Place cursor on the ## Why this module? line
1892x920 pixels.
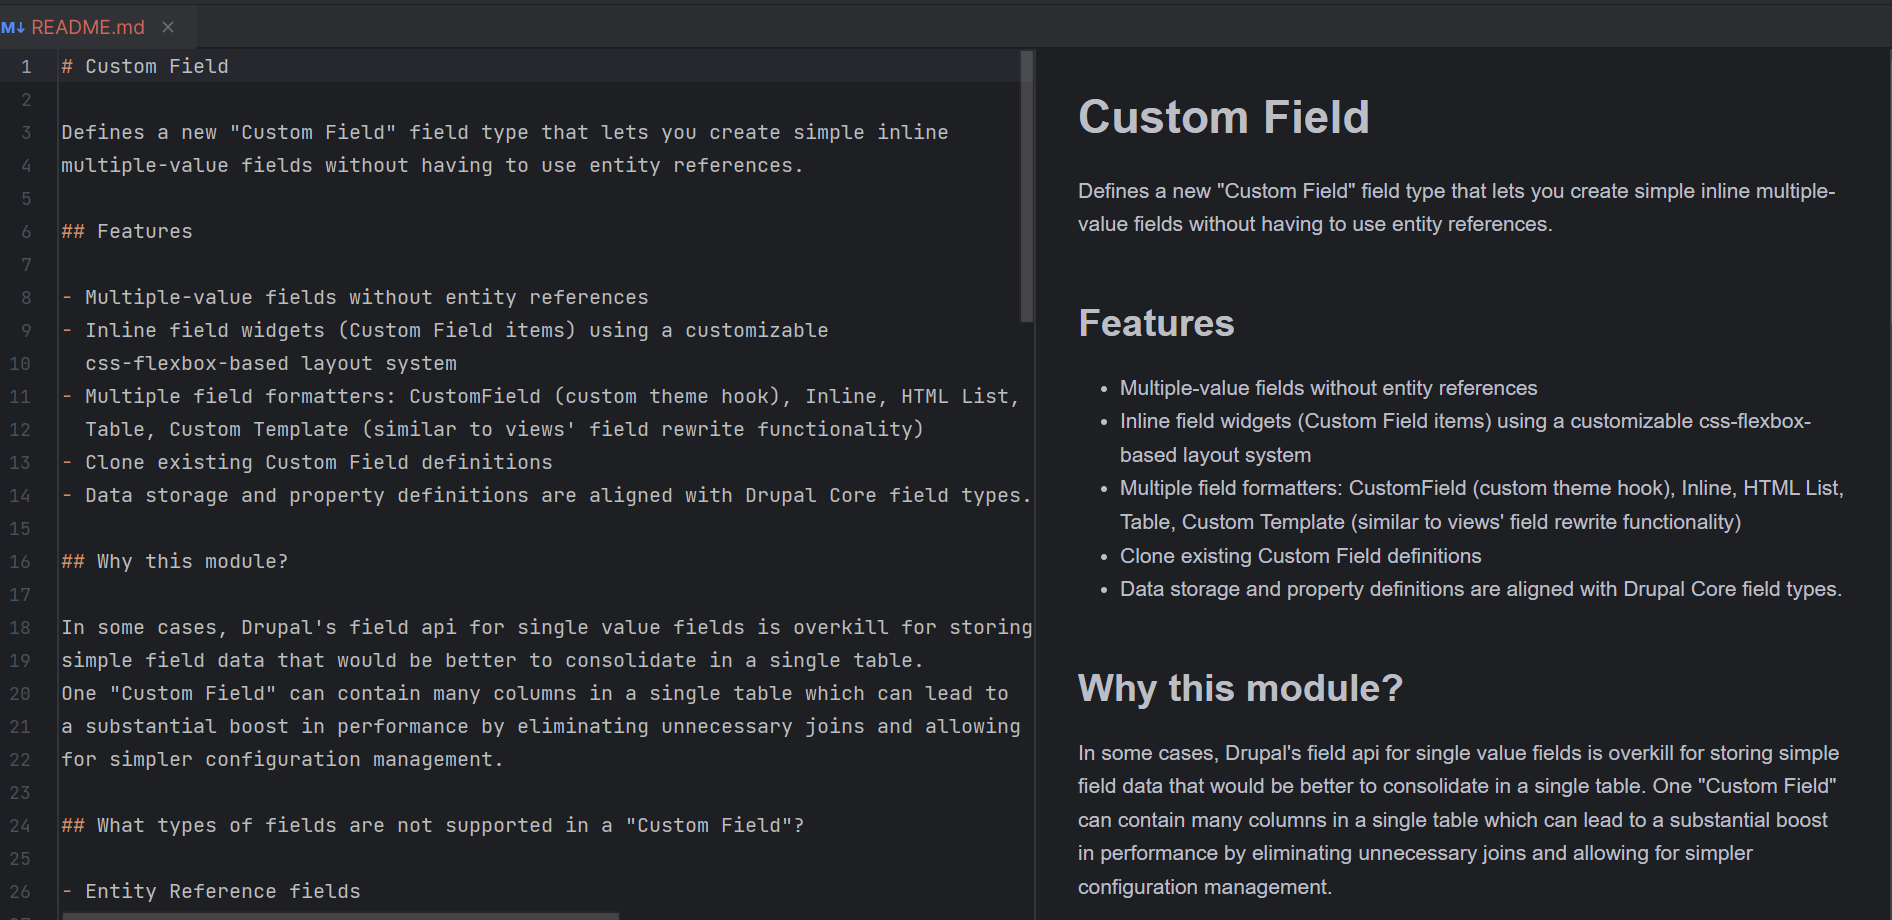pyautogui.click(x=175, y=561)
